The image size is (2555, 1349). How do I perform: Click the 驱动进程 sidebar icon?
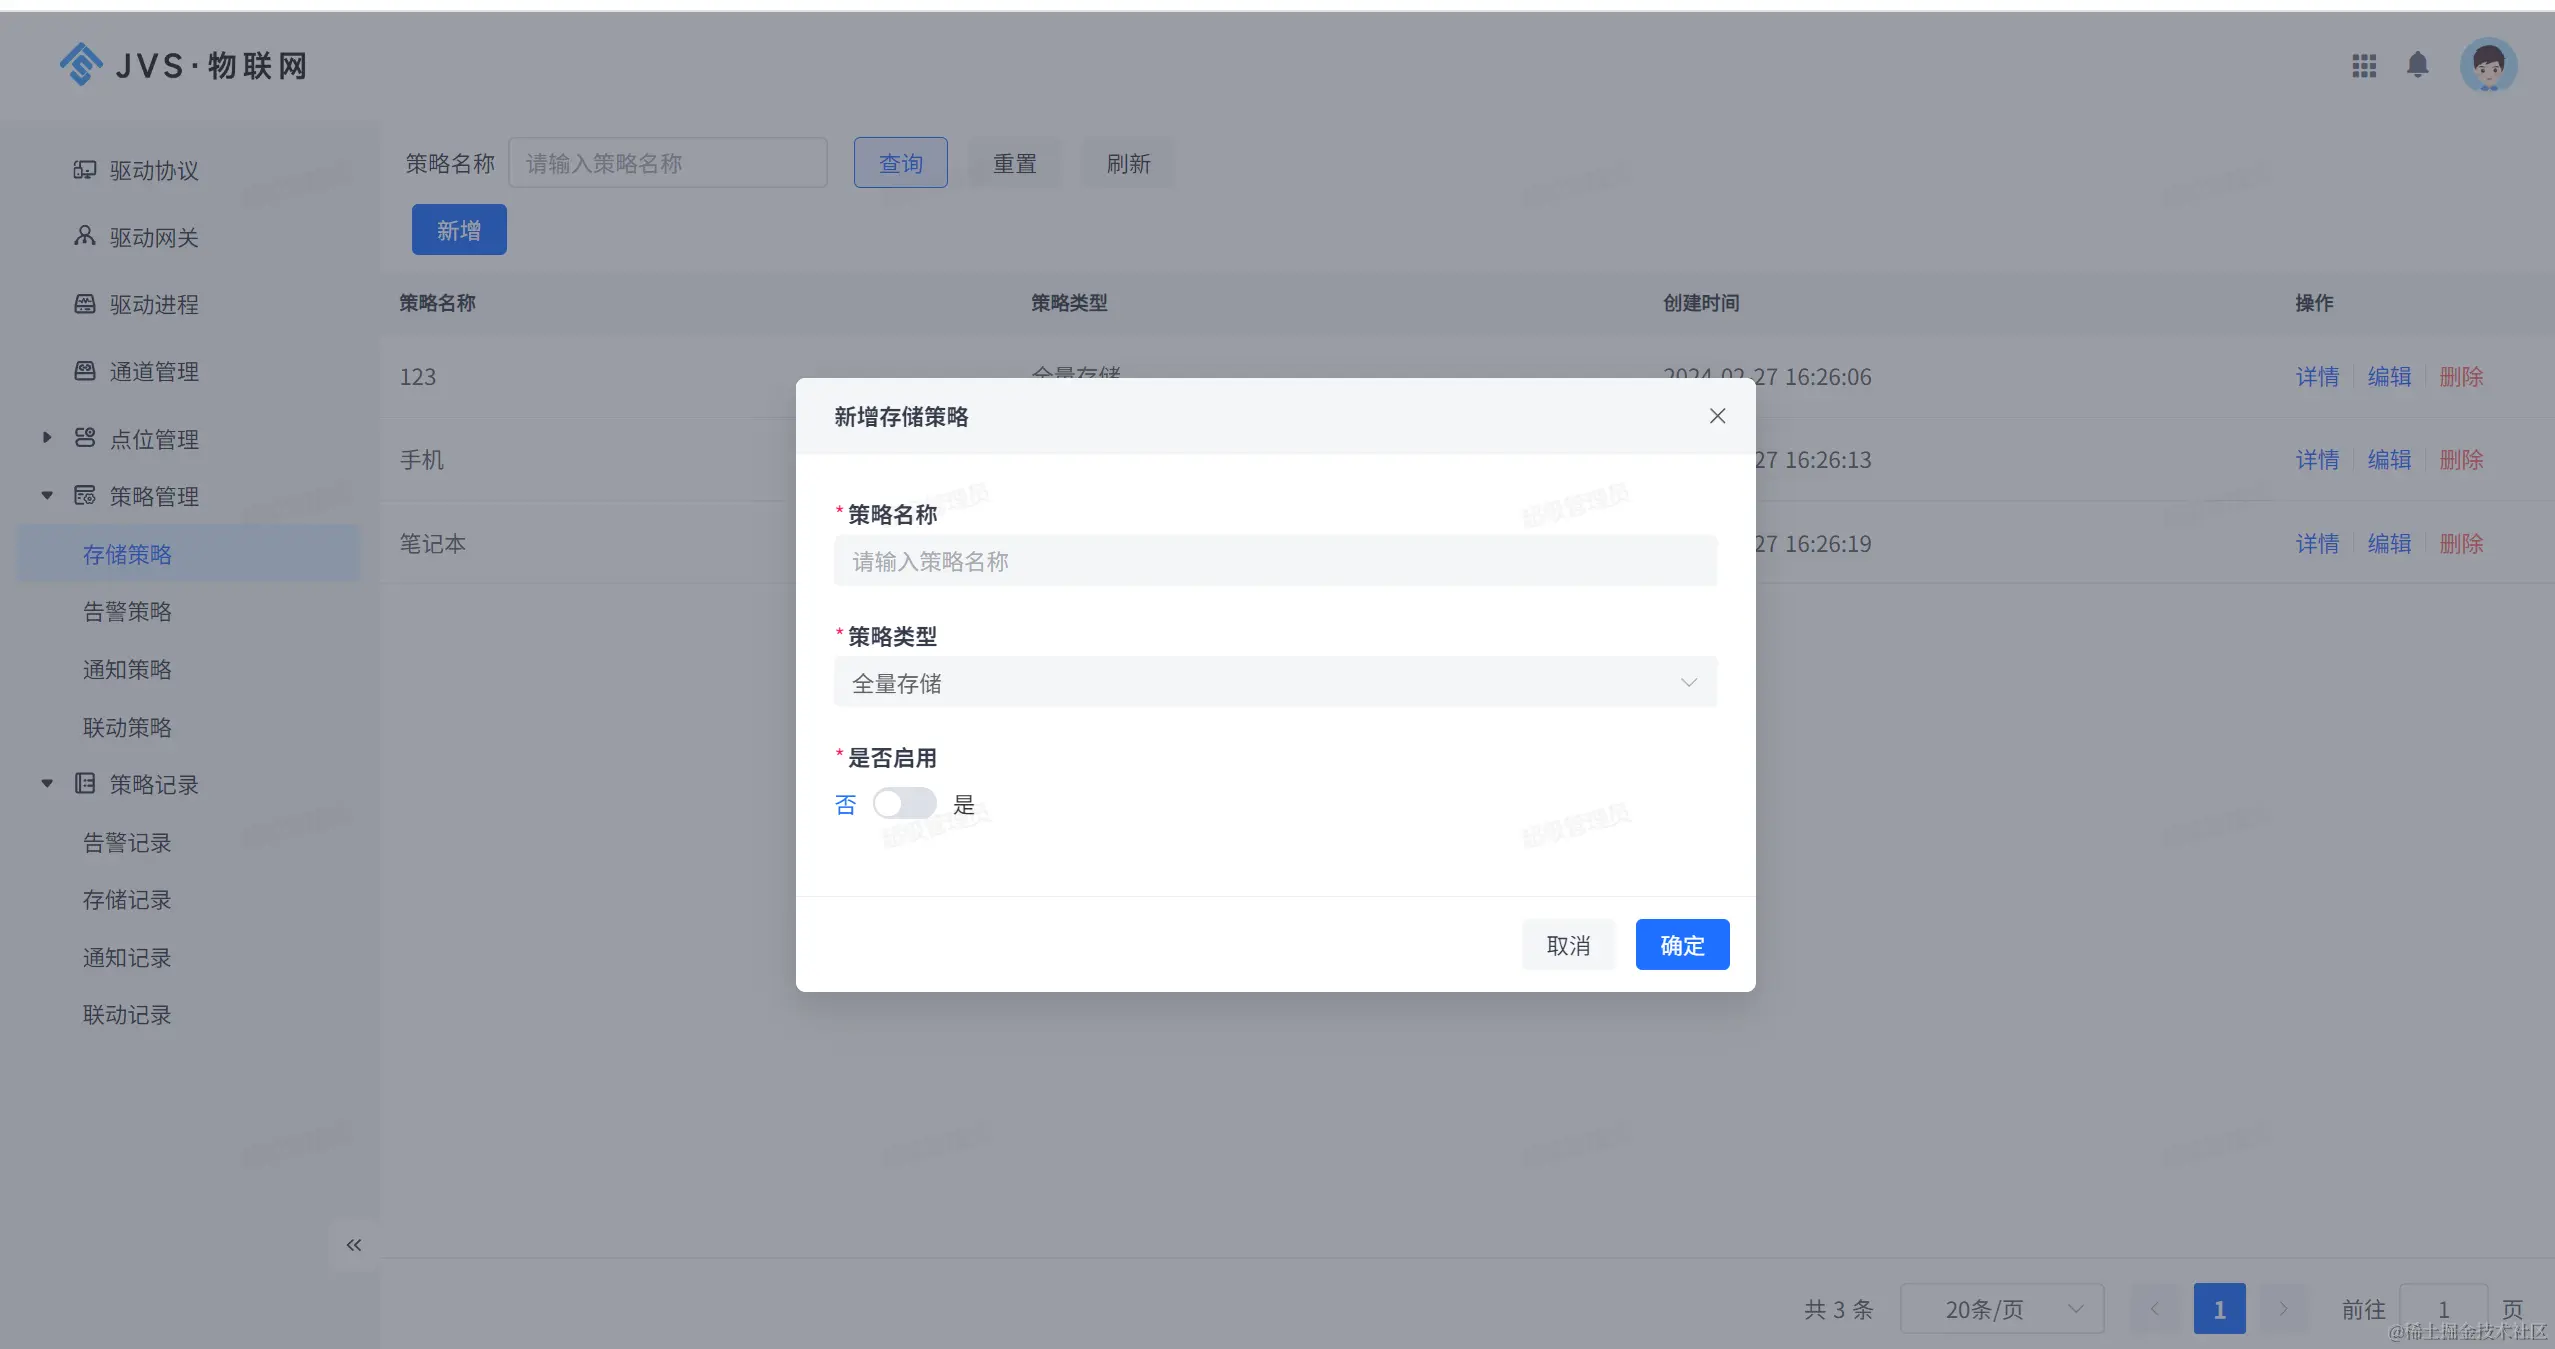(x=85, y=304)
